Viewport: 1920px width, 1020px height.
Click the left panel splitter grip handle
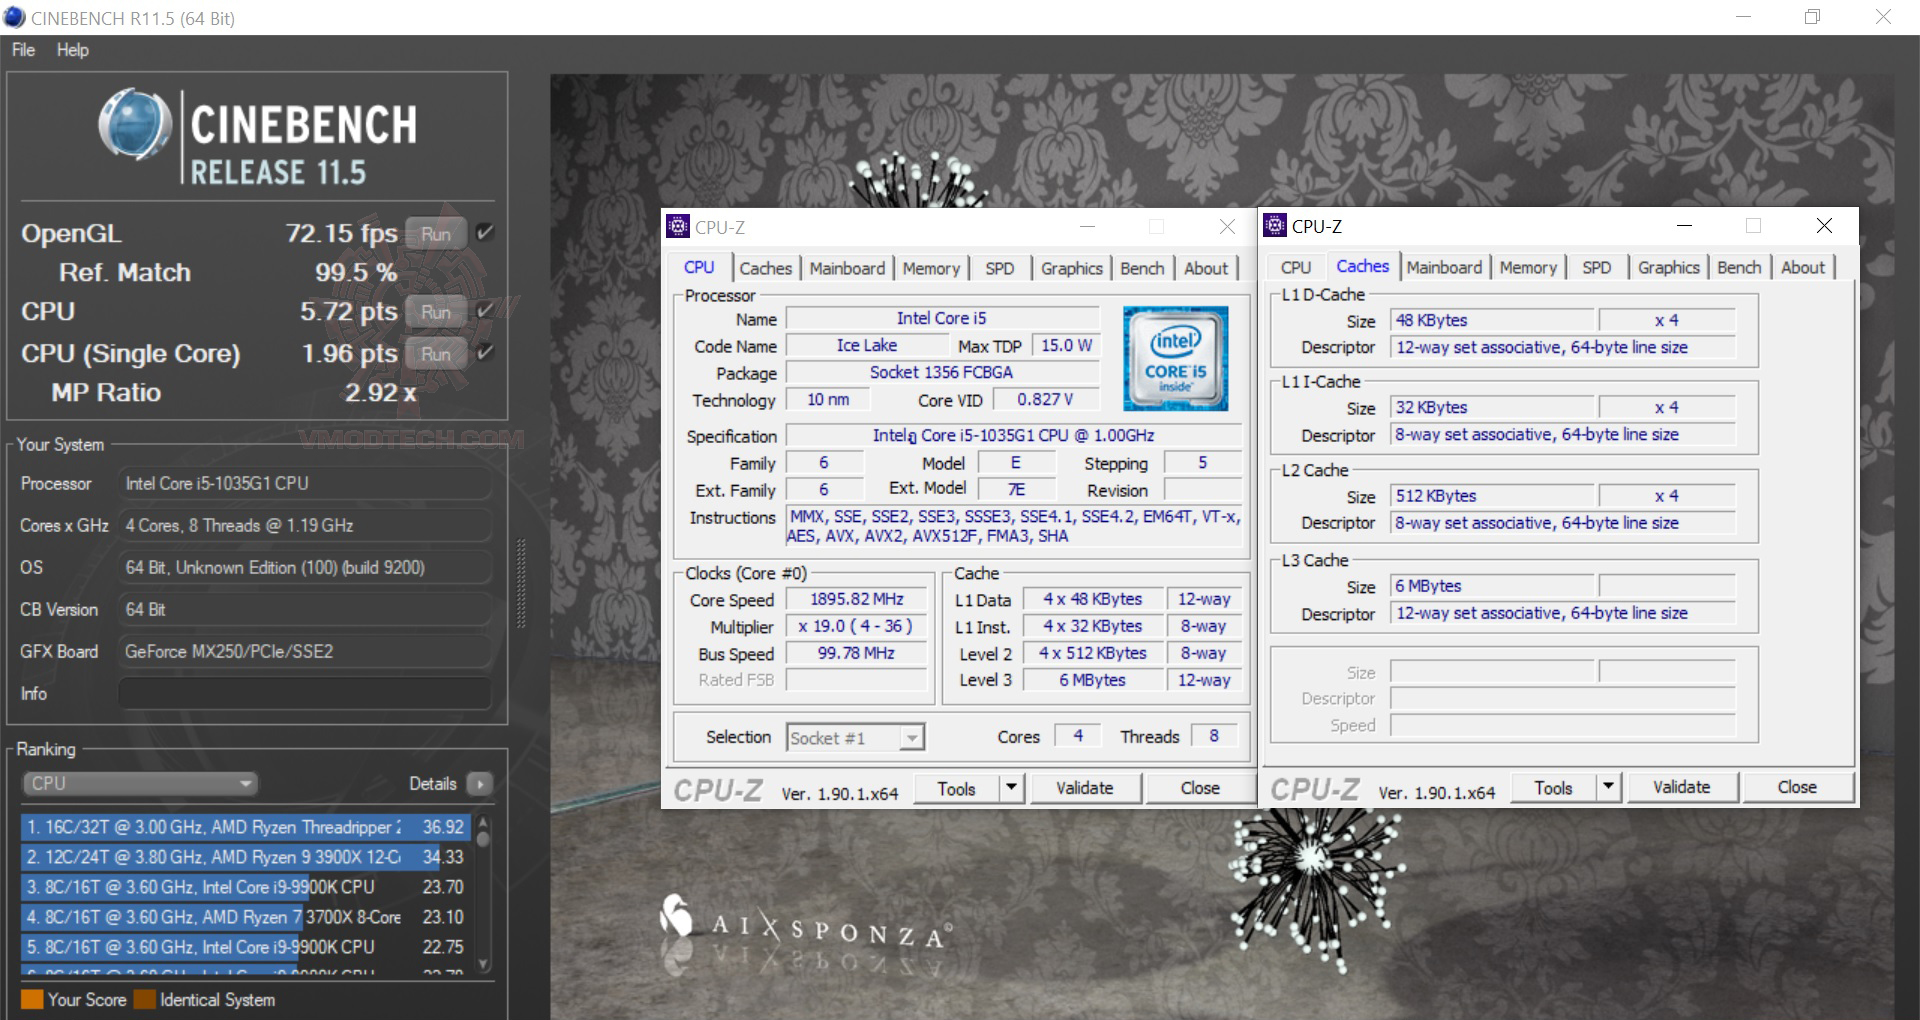pyautogui.click(x=520, y=583)
